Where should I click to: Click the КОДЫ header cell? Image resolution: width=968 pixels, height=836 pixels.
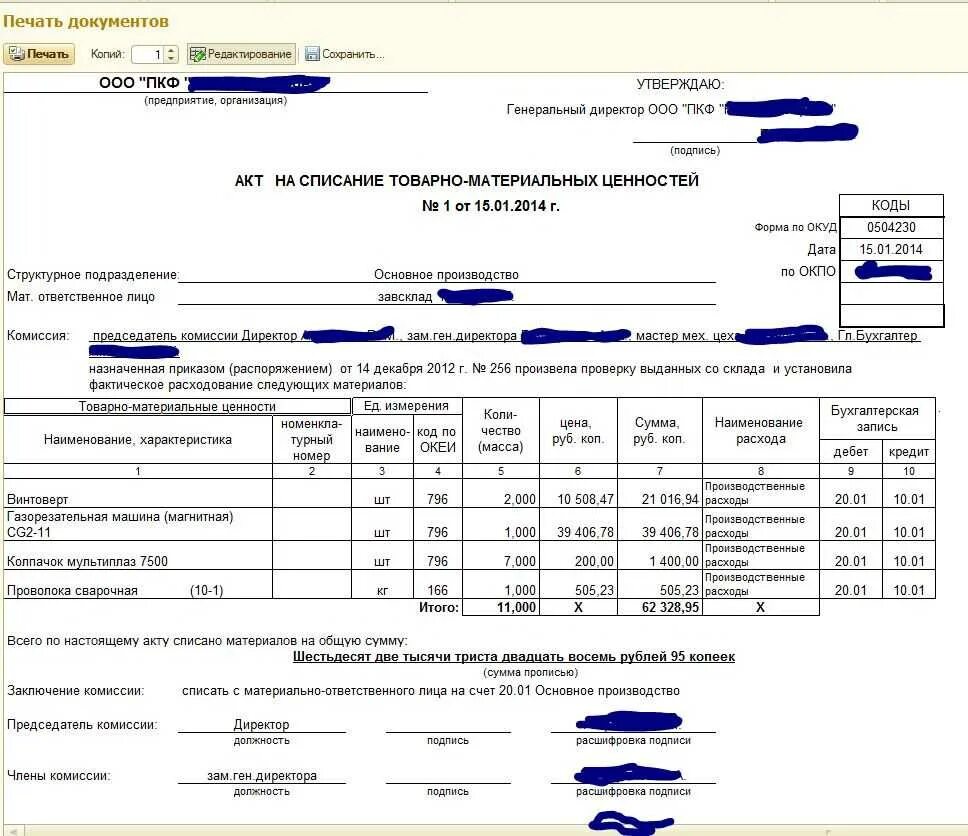891,206
